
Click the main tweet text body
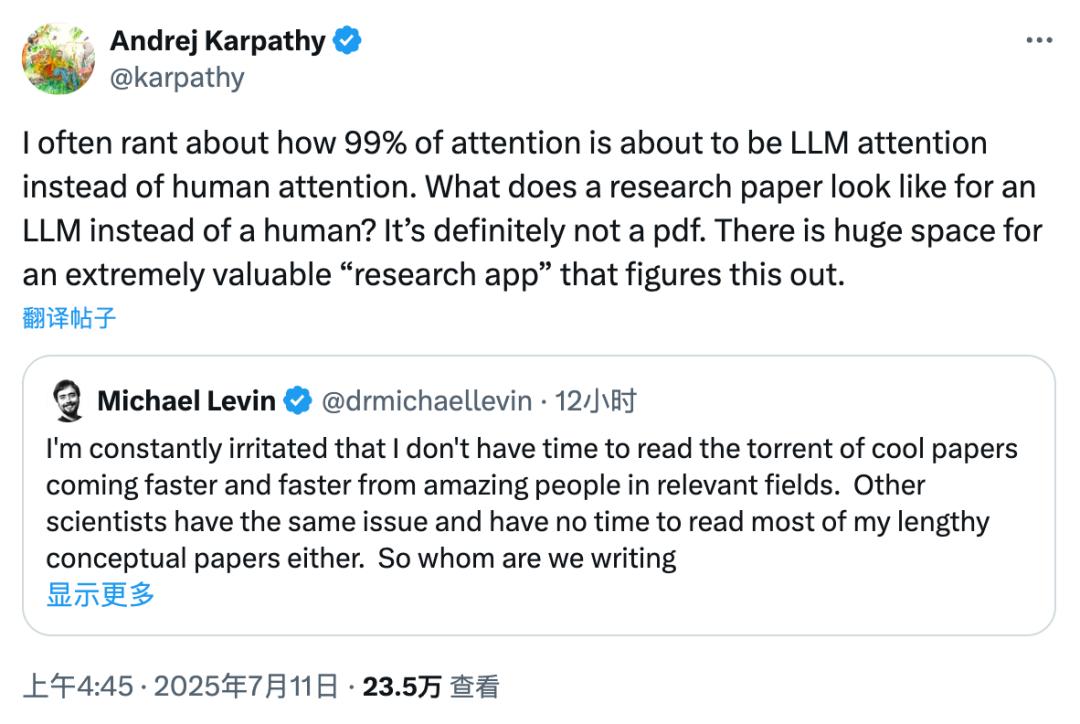tap(500, 208)
